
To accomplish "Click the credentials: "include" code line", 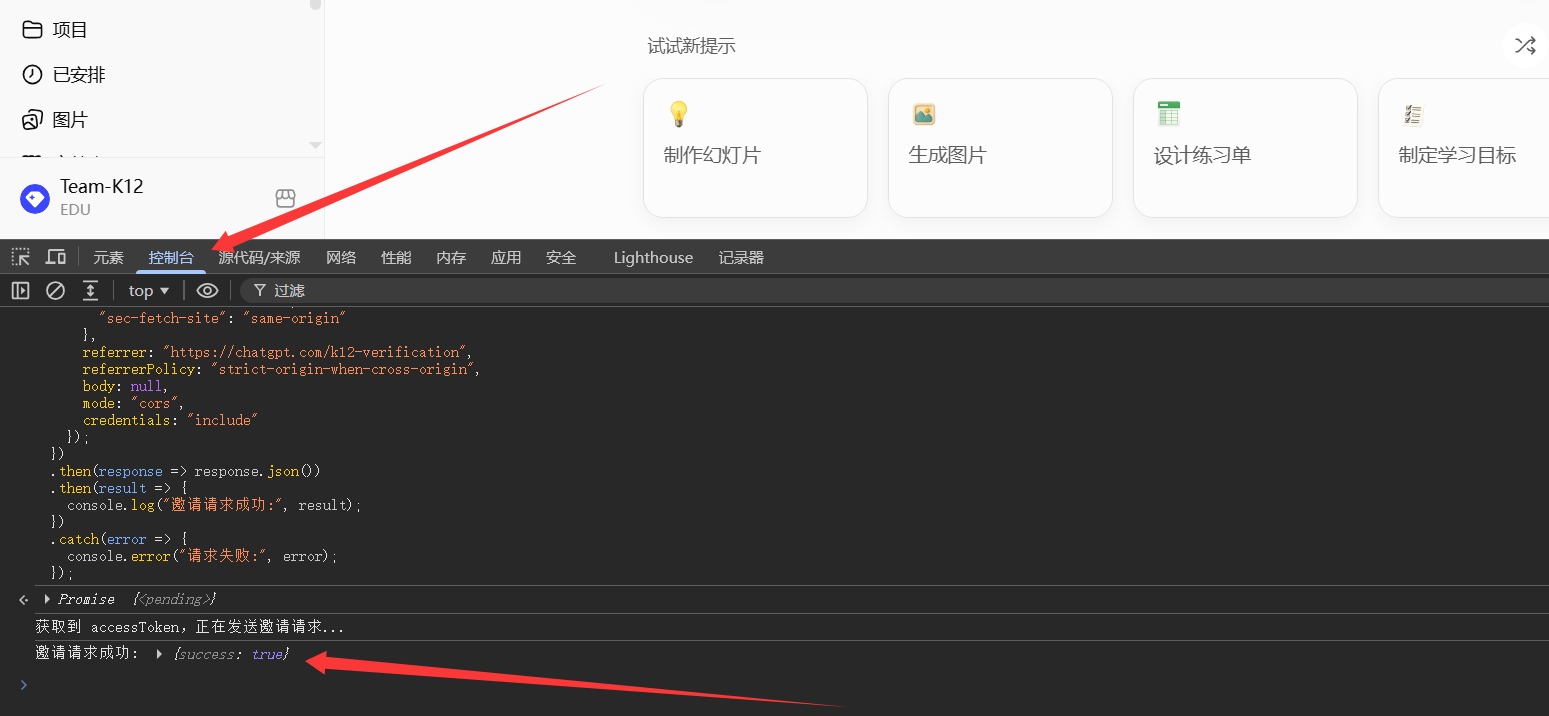I will [x=170, y=420].
